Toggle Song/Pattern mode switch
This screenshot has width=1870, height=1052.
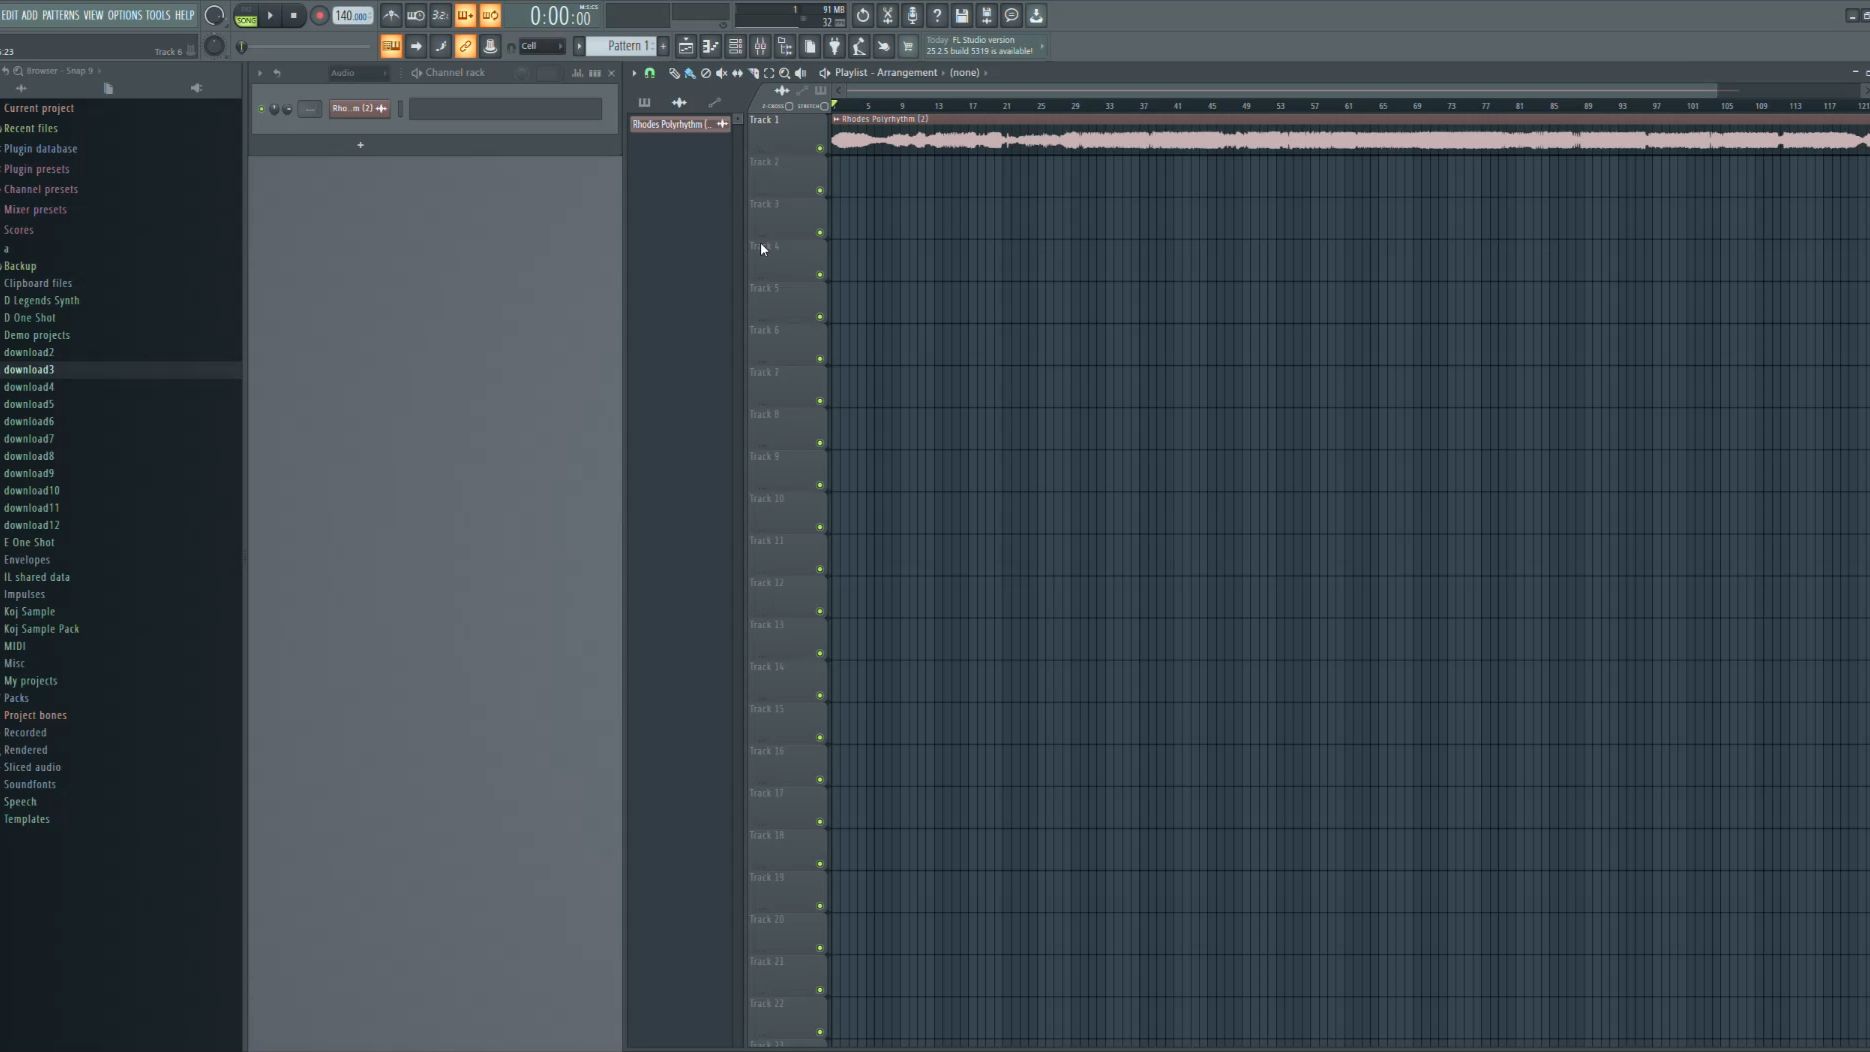(x=246, y=15)
